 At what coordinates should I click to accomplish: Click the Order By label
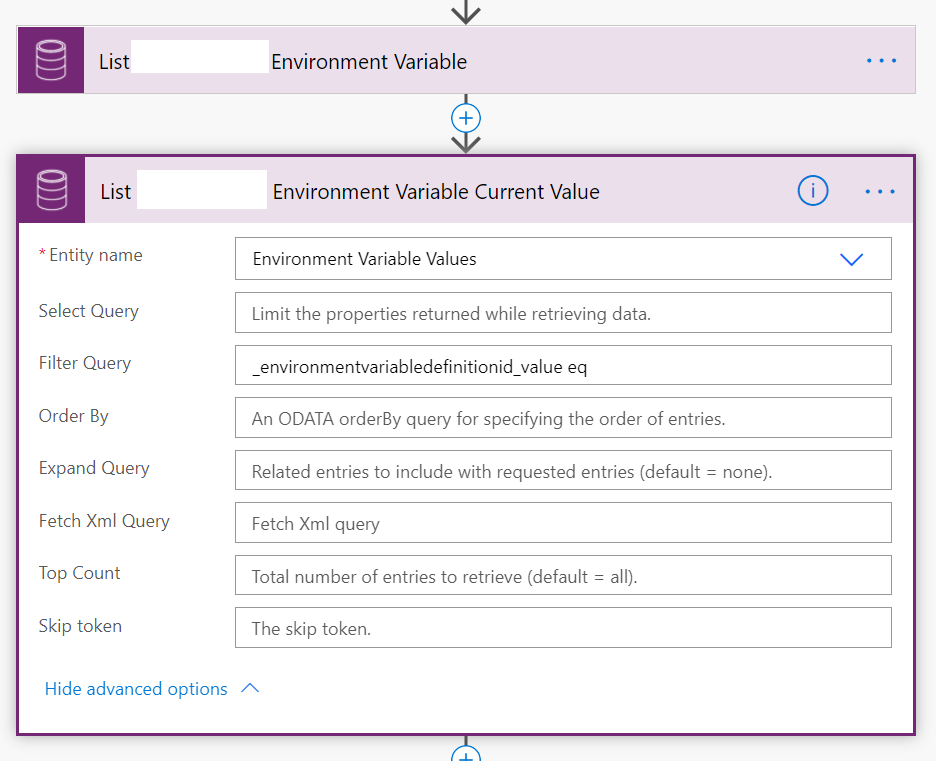[x=73, y=416]
